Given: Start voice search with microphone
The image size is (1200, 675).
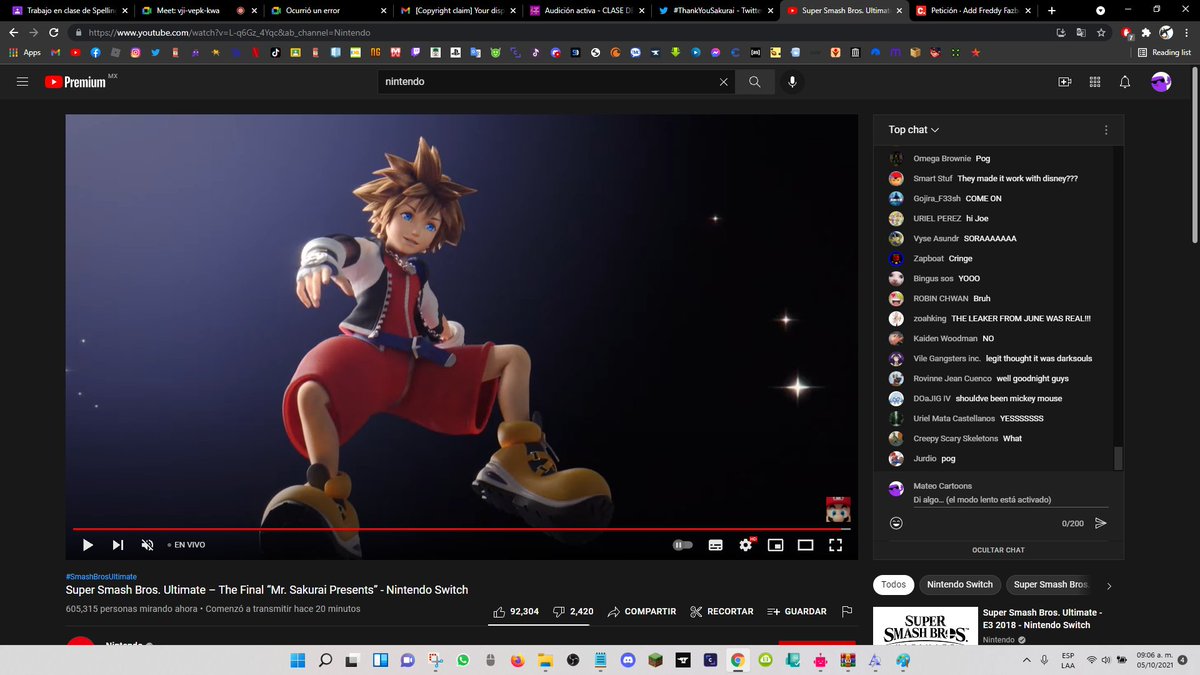Looking at the screenshot, I should [x=792, y=82].
